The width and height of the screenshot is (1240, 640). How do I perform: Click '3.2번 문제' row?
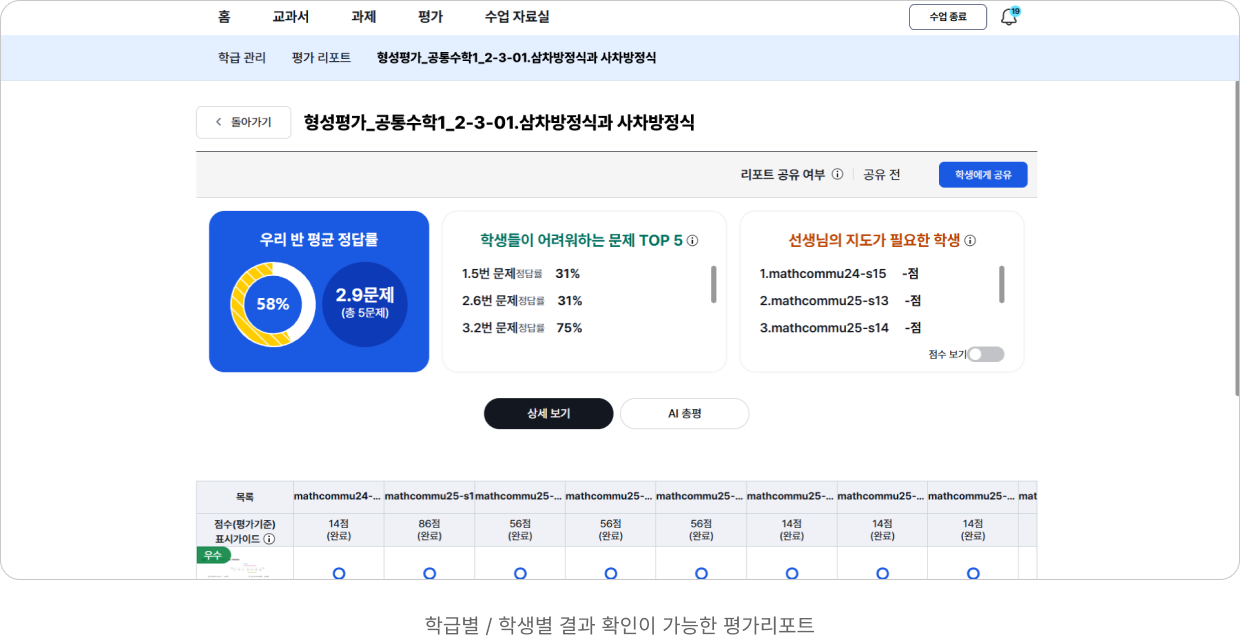522,327
